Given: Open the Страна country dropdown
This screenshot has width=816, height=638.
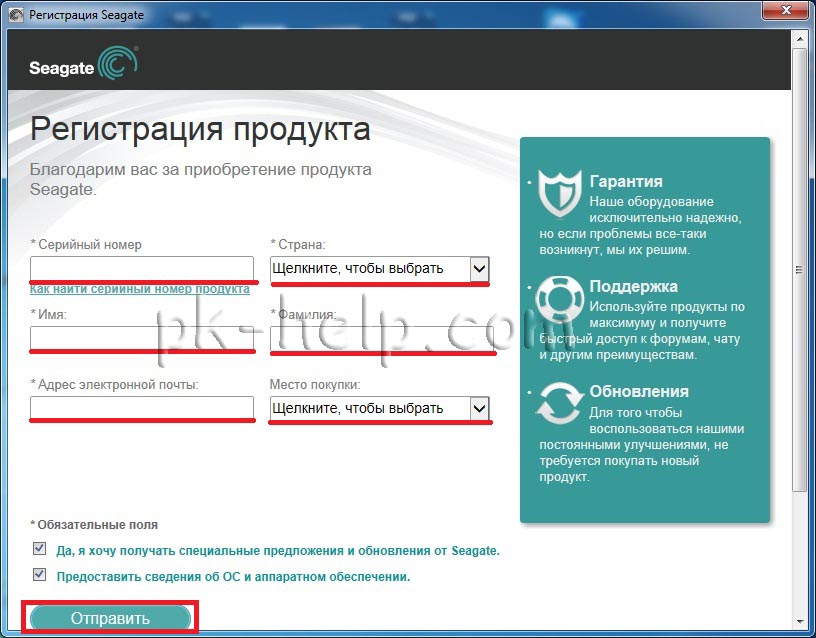Looking at the screenshot, I should [x=379, y=269].
